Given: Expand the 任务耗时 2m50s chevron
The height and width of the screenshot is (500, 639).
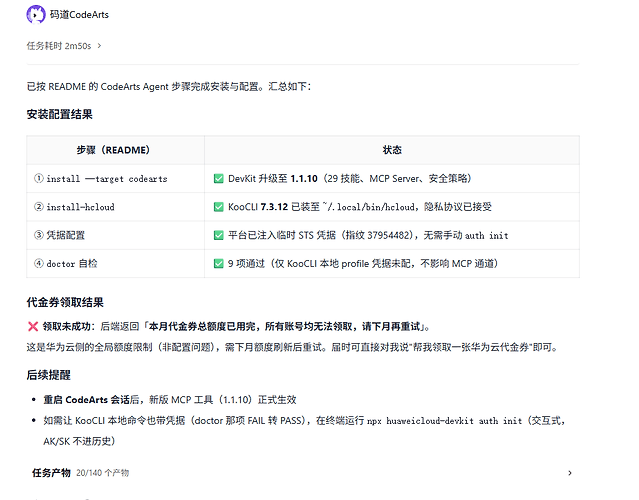Looking at the screenshot, I should [99, 46].
